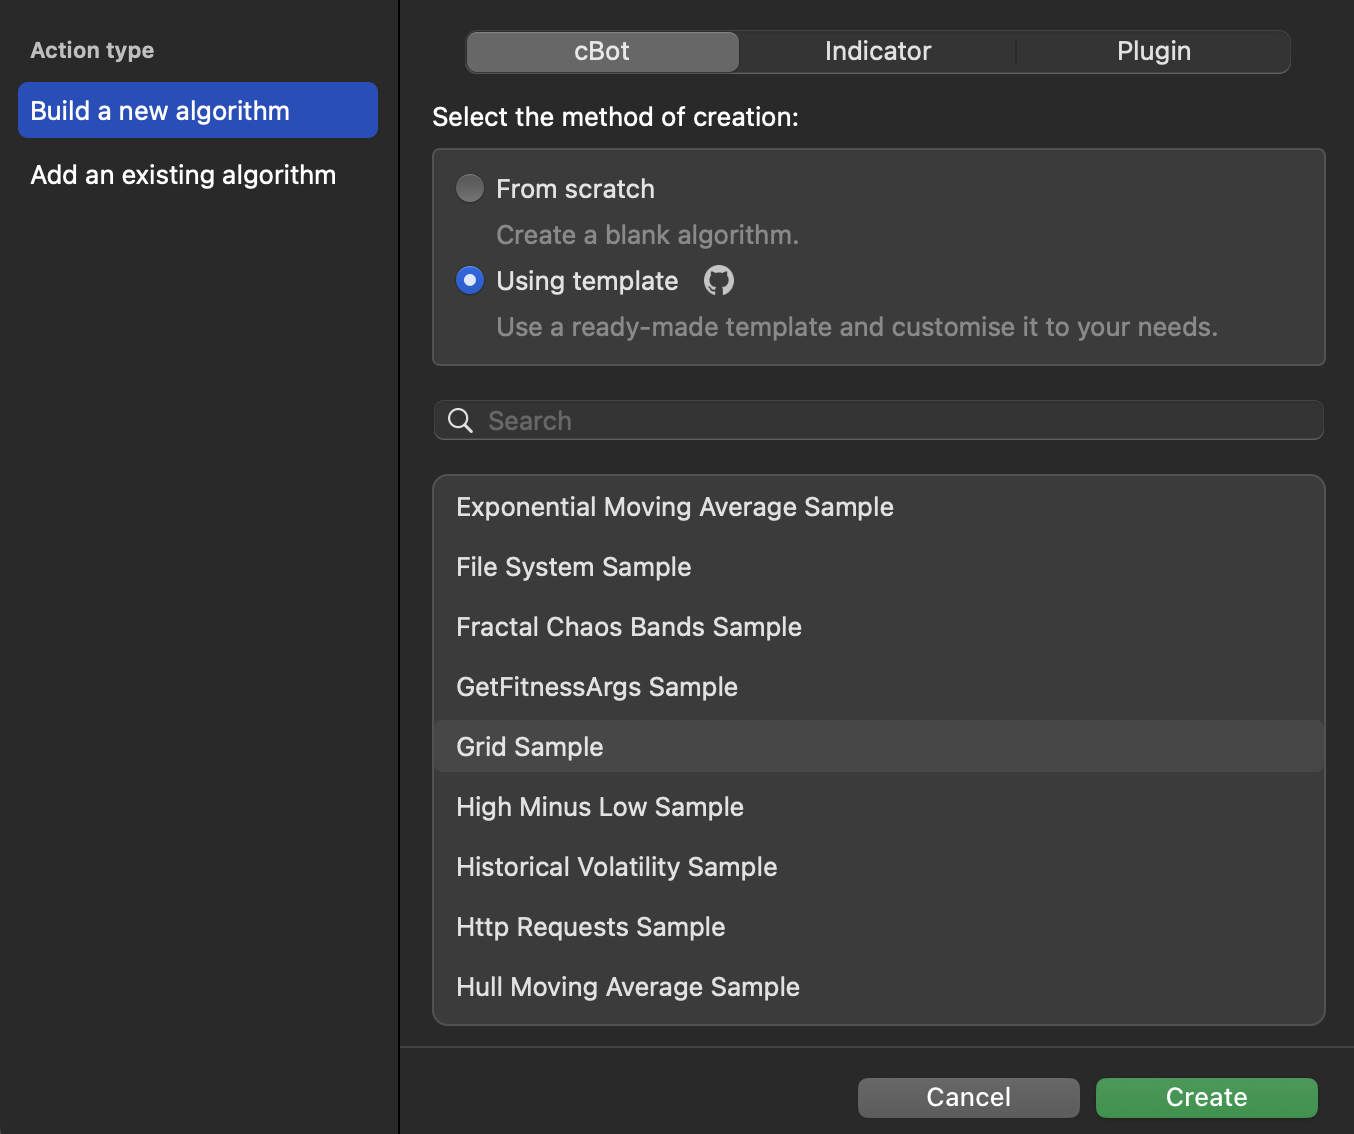Select the From scratch radio button
1354x1134 pixels.
[x=470, y=188]
